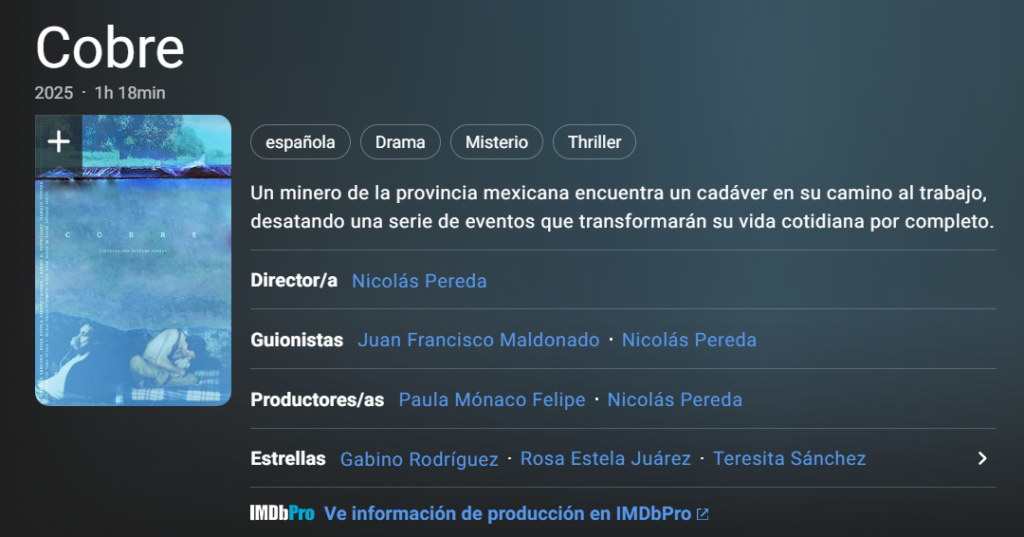View Rosa Estela Juárez's profile
This screenshot has height=537, width=1024.
606,459
